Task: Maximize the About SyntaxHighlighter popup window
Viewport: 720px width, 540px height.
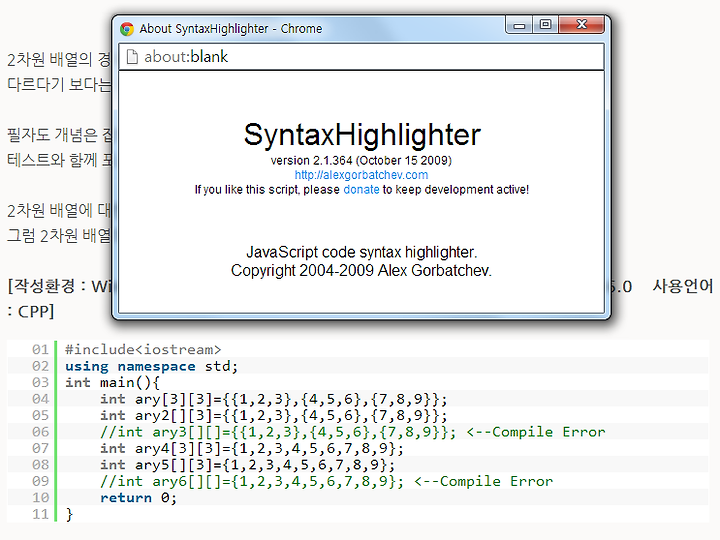Action: (x=546, y=25)
